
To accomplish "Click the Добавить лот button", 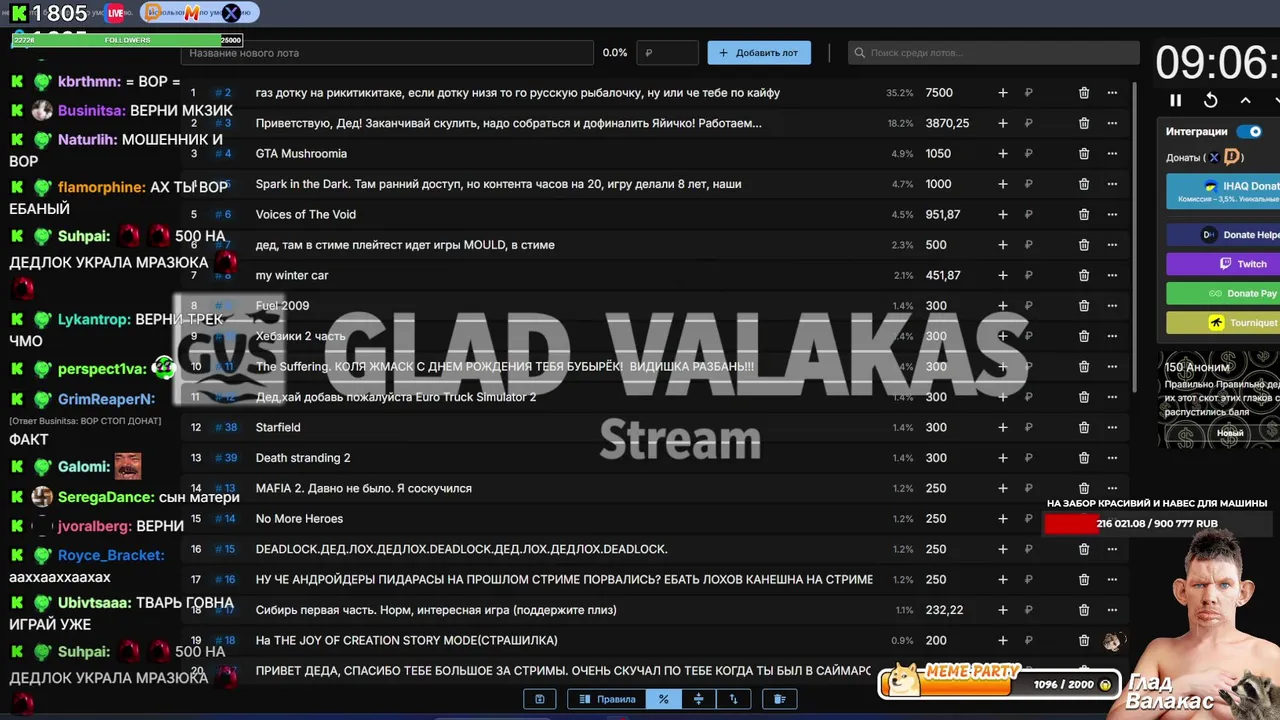I will pos(759,53).
